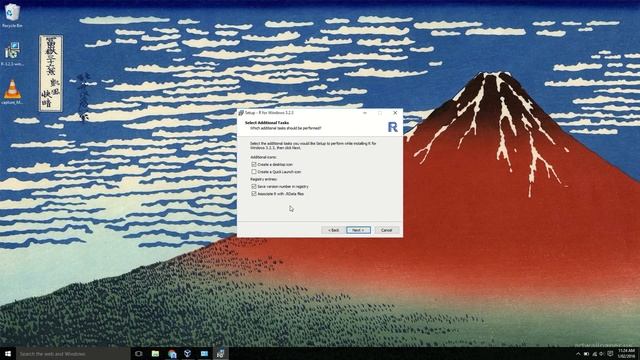Check the battery status icon
The height and width of the screenshot is (360, 640).
point(586,354)
